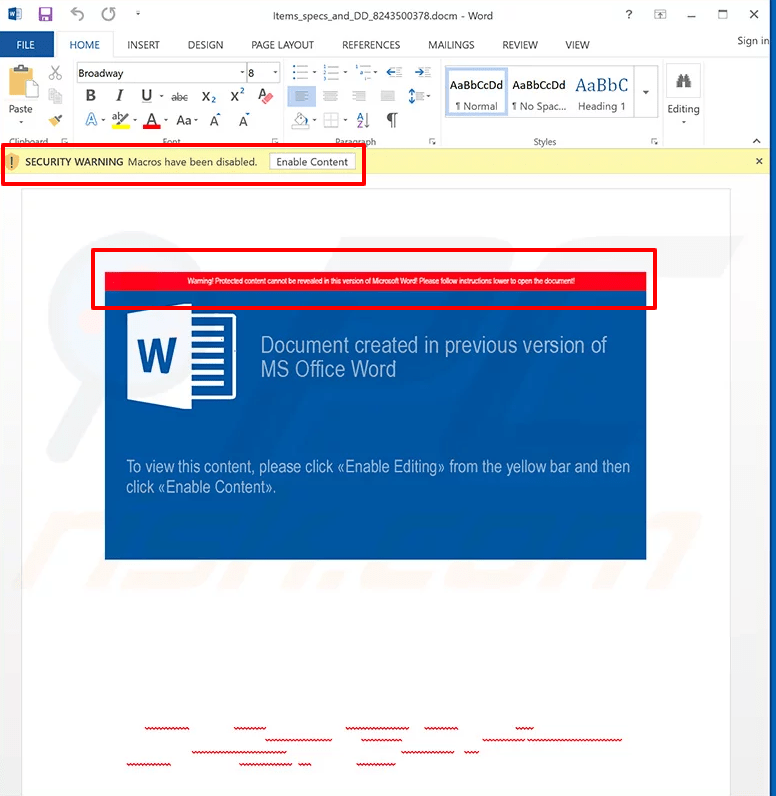
Task: Toggle align left
Action: point(301,96)
